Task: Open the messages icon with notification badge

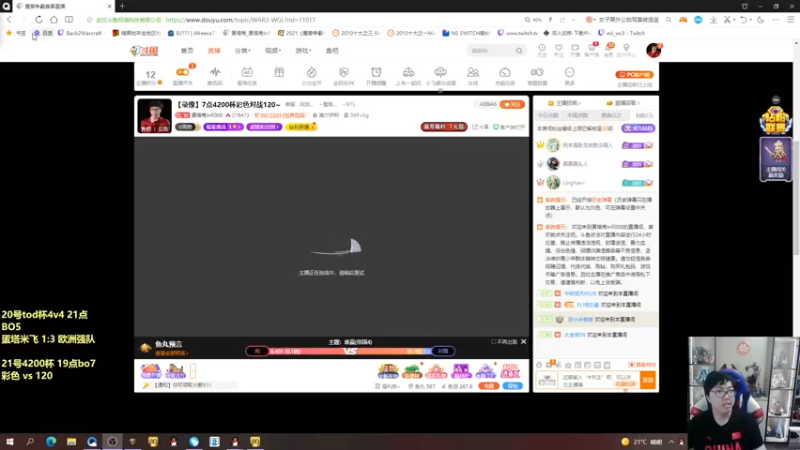Action: (608, 49)
